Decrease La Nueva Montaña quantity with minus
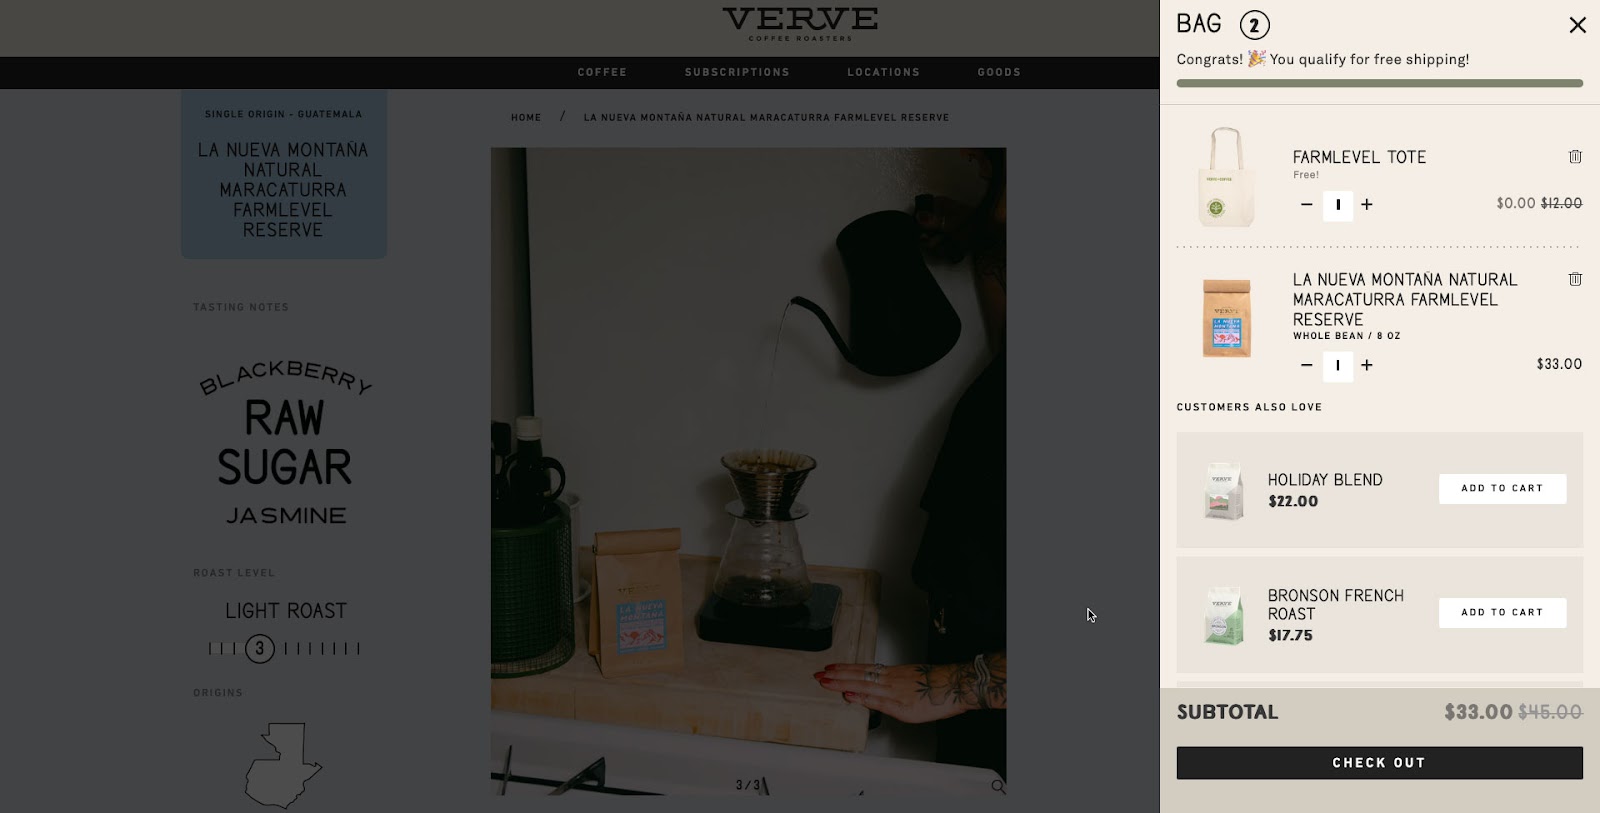 [x=1306, y=365]
